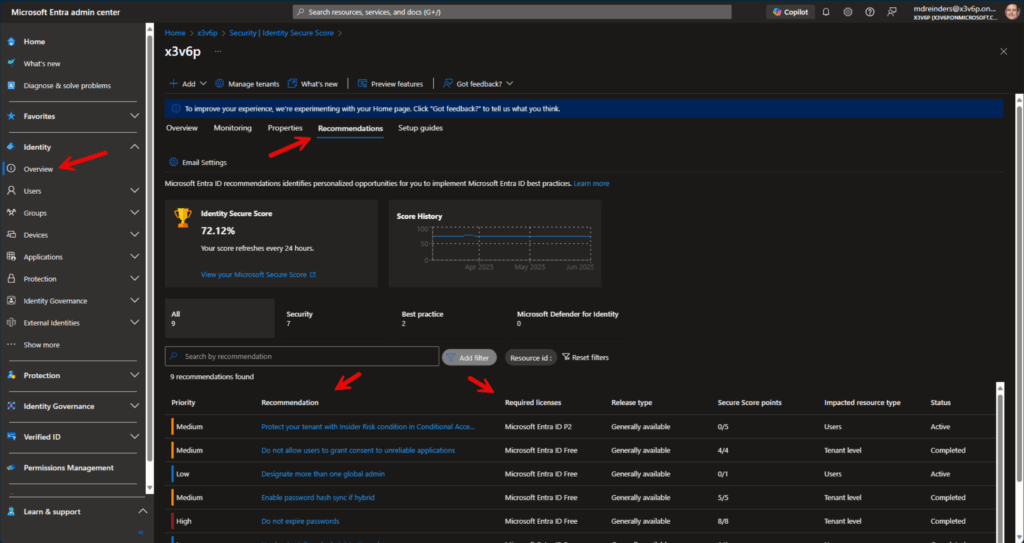Click the Score History chart
Screen dimensions: 1024x543
[x=495, y=243]
